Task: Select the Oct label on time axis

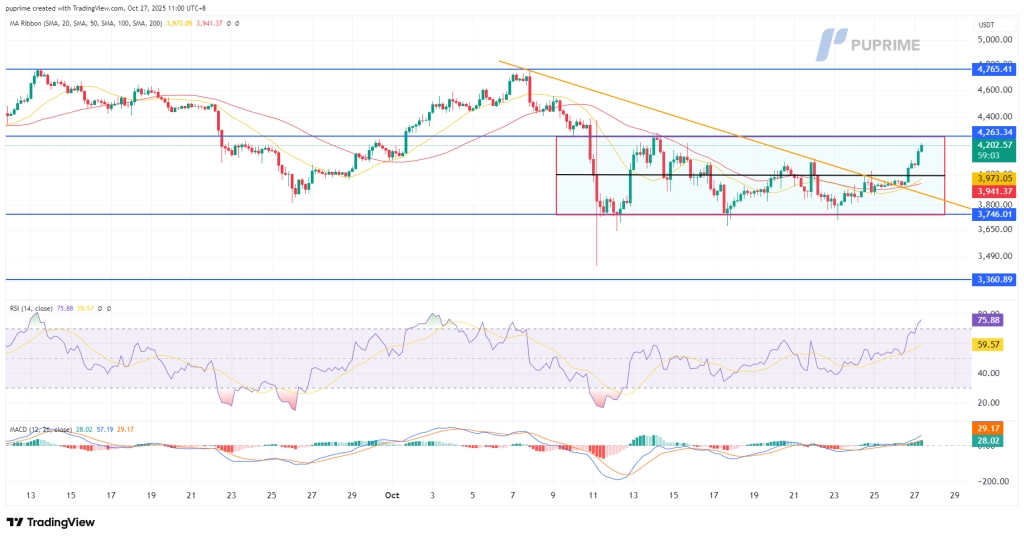Action: click(392, 494)
